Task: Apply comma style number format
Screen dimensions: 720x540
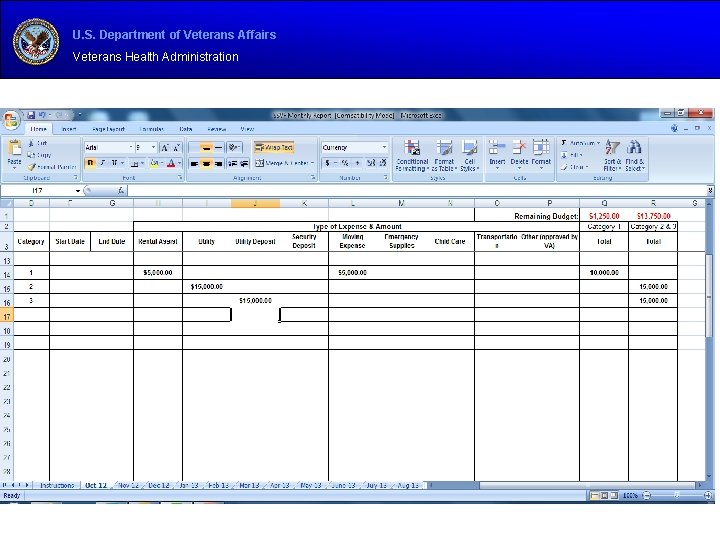Action: coord(357,163)
